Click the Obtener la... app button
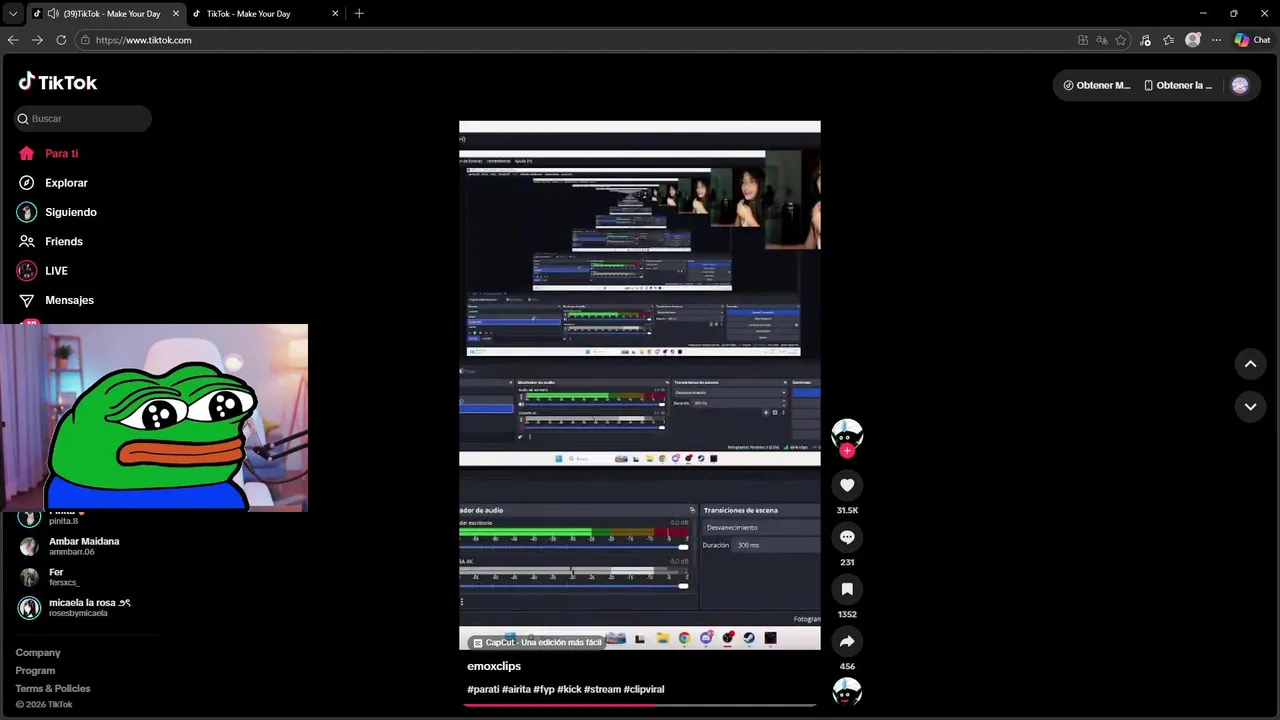This screenshot has height=720, width=1280. point(1179,85)
